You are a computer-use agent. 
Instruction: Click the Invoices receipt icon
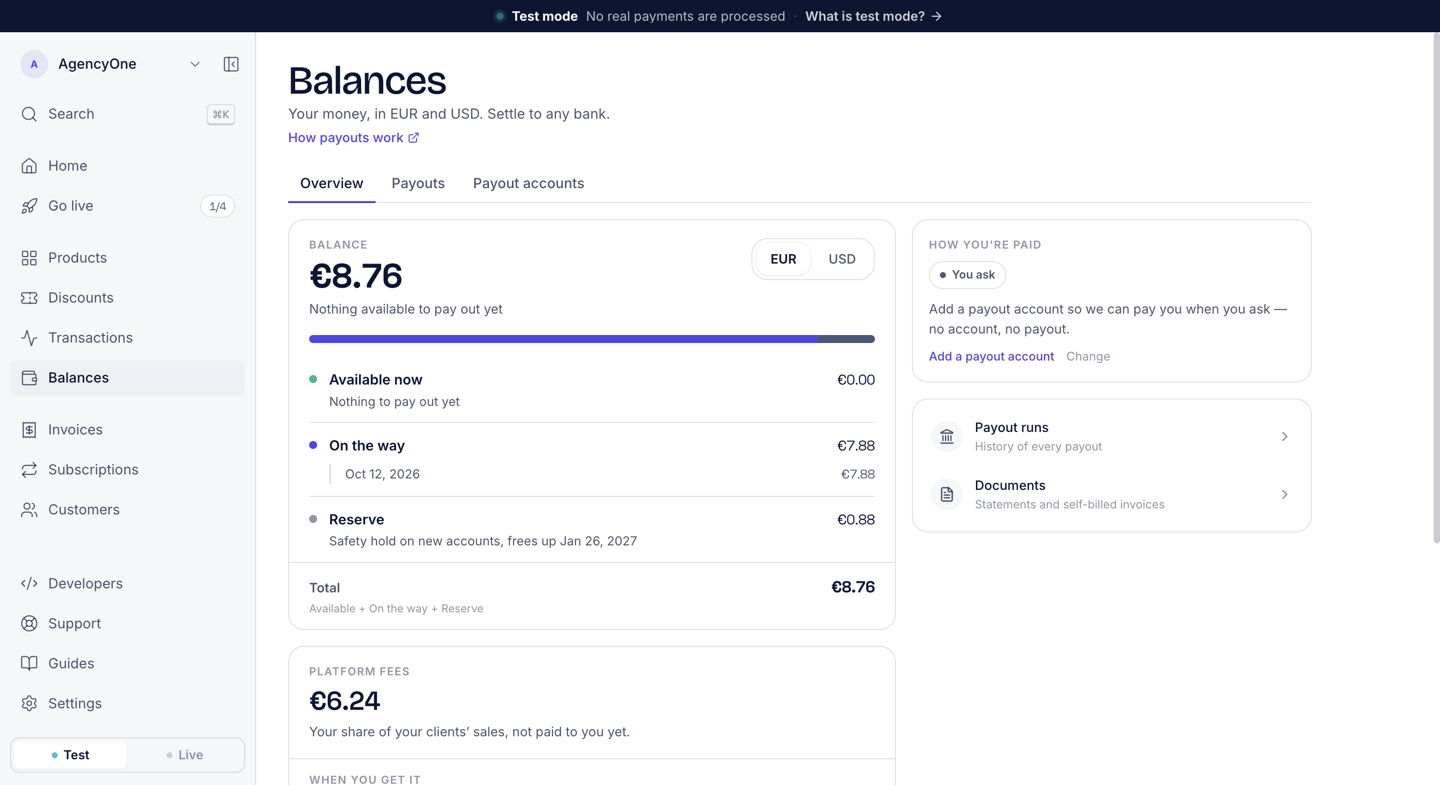point(29,430)
